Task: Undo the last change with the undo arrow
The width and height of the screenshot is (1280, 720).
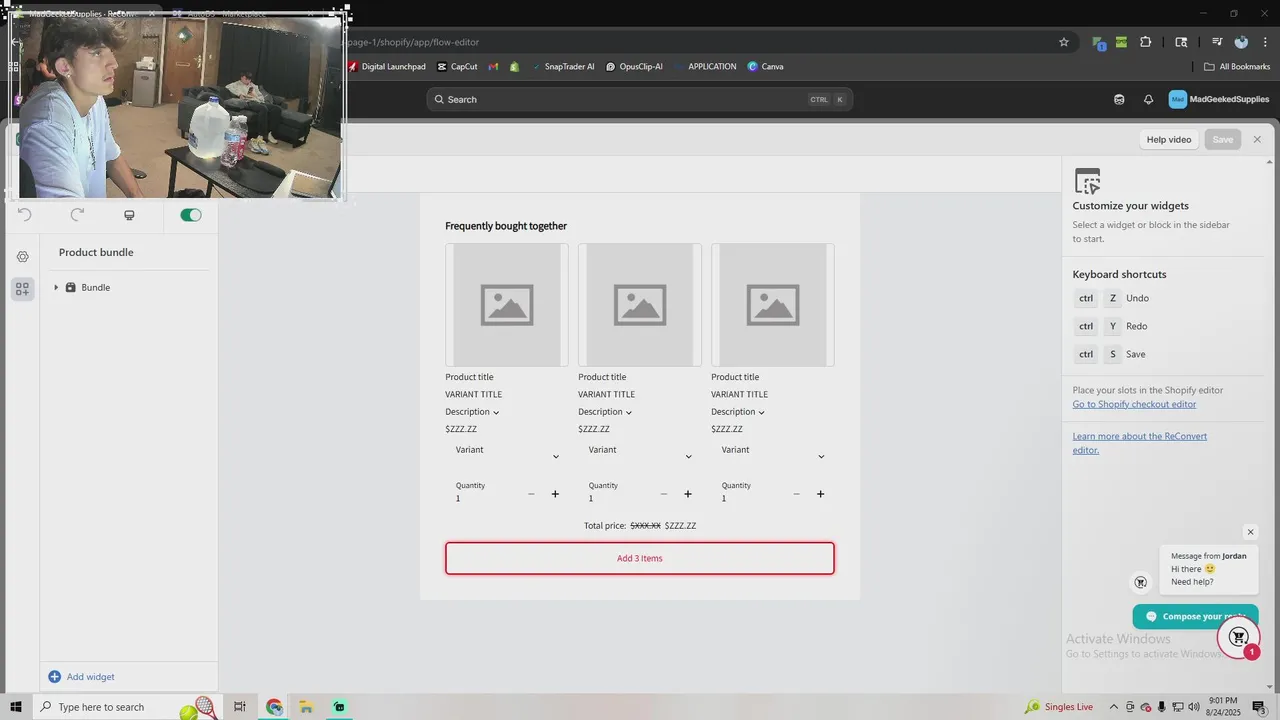Action: tap(25, 215)
